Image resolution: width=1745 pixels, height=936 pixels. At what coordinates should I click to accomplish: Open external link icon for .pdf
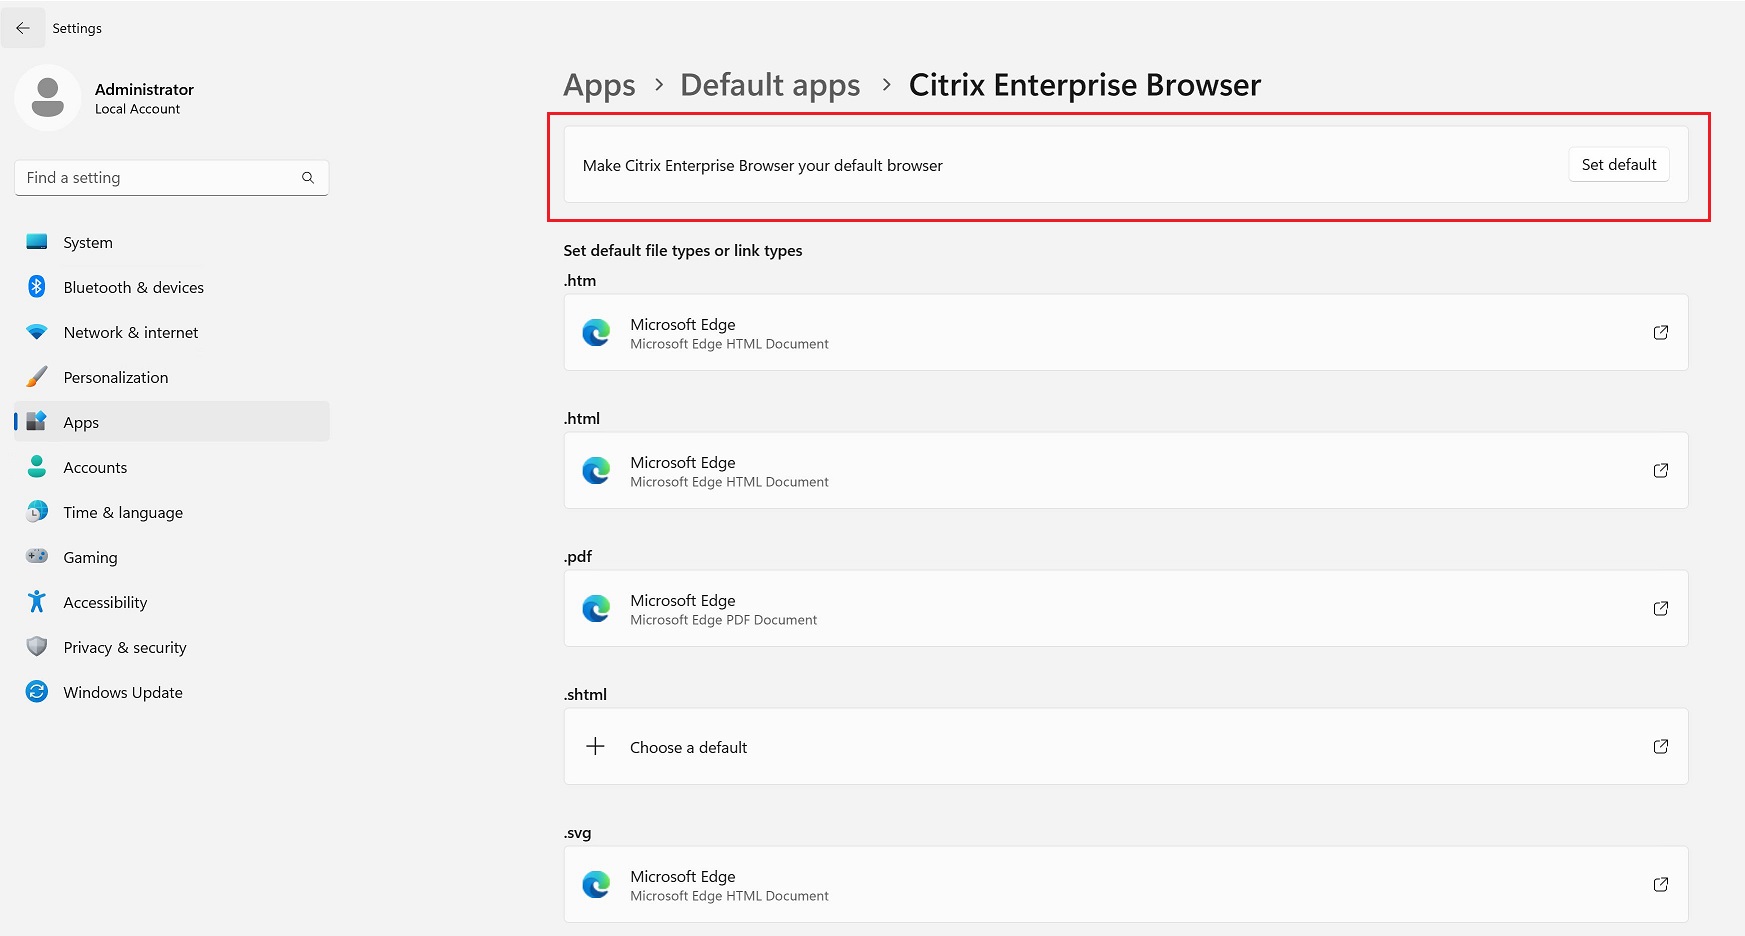point(1661,608)
